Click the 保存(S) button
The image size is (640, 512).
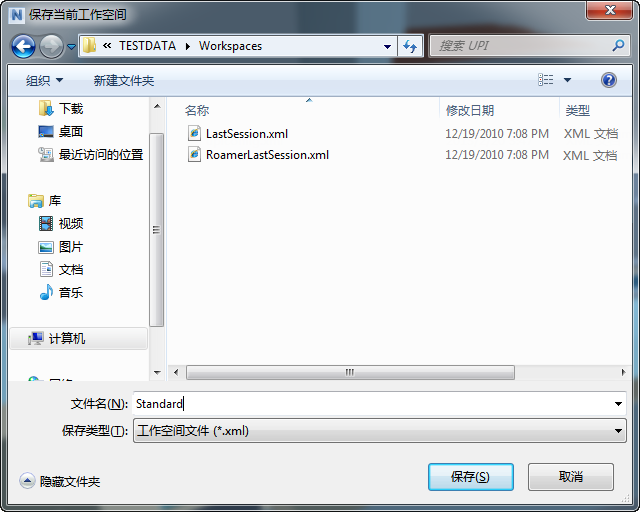pyautogui.click(x=471, y=476)
